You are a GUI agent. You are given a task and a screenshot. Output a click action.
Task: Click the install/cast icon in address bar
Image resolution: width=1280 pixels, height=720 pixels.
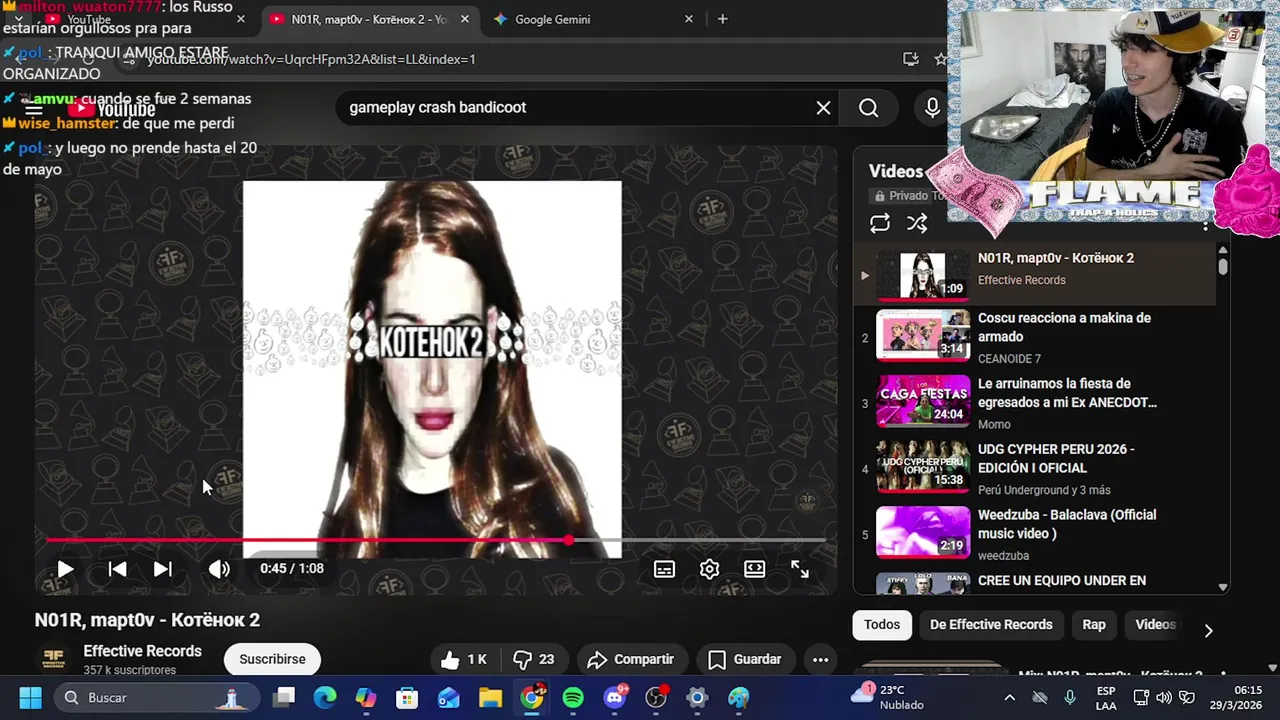910,59
